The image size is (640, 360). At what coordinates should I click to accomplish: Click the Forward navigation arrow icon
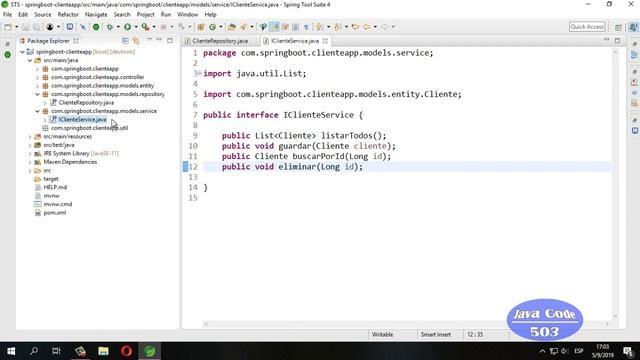click(x=384, y=27)
